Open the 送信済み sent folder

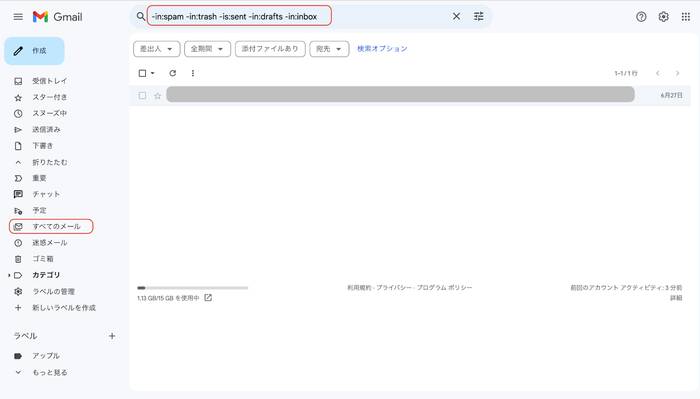[46, 129]
